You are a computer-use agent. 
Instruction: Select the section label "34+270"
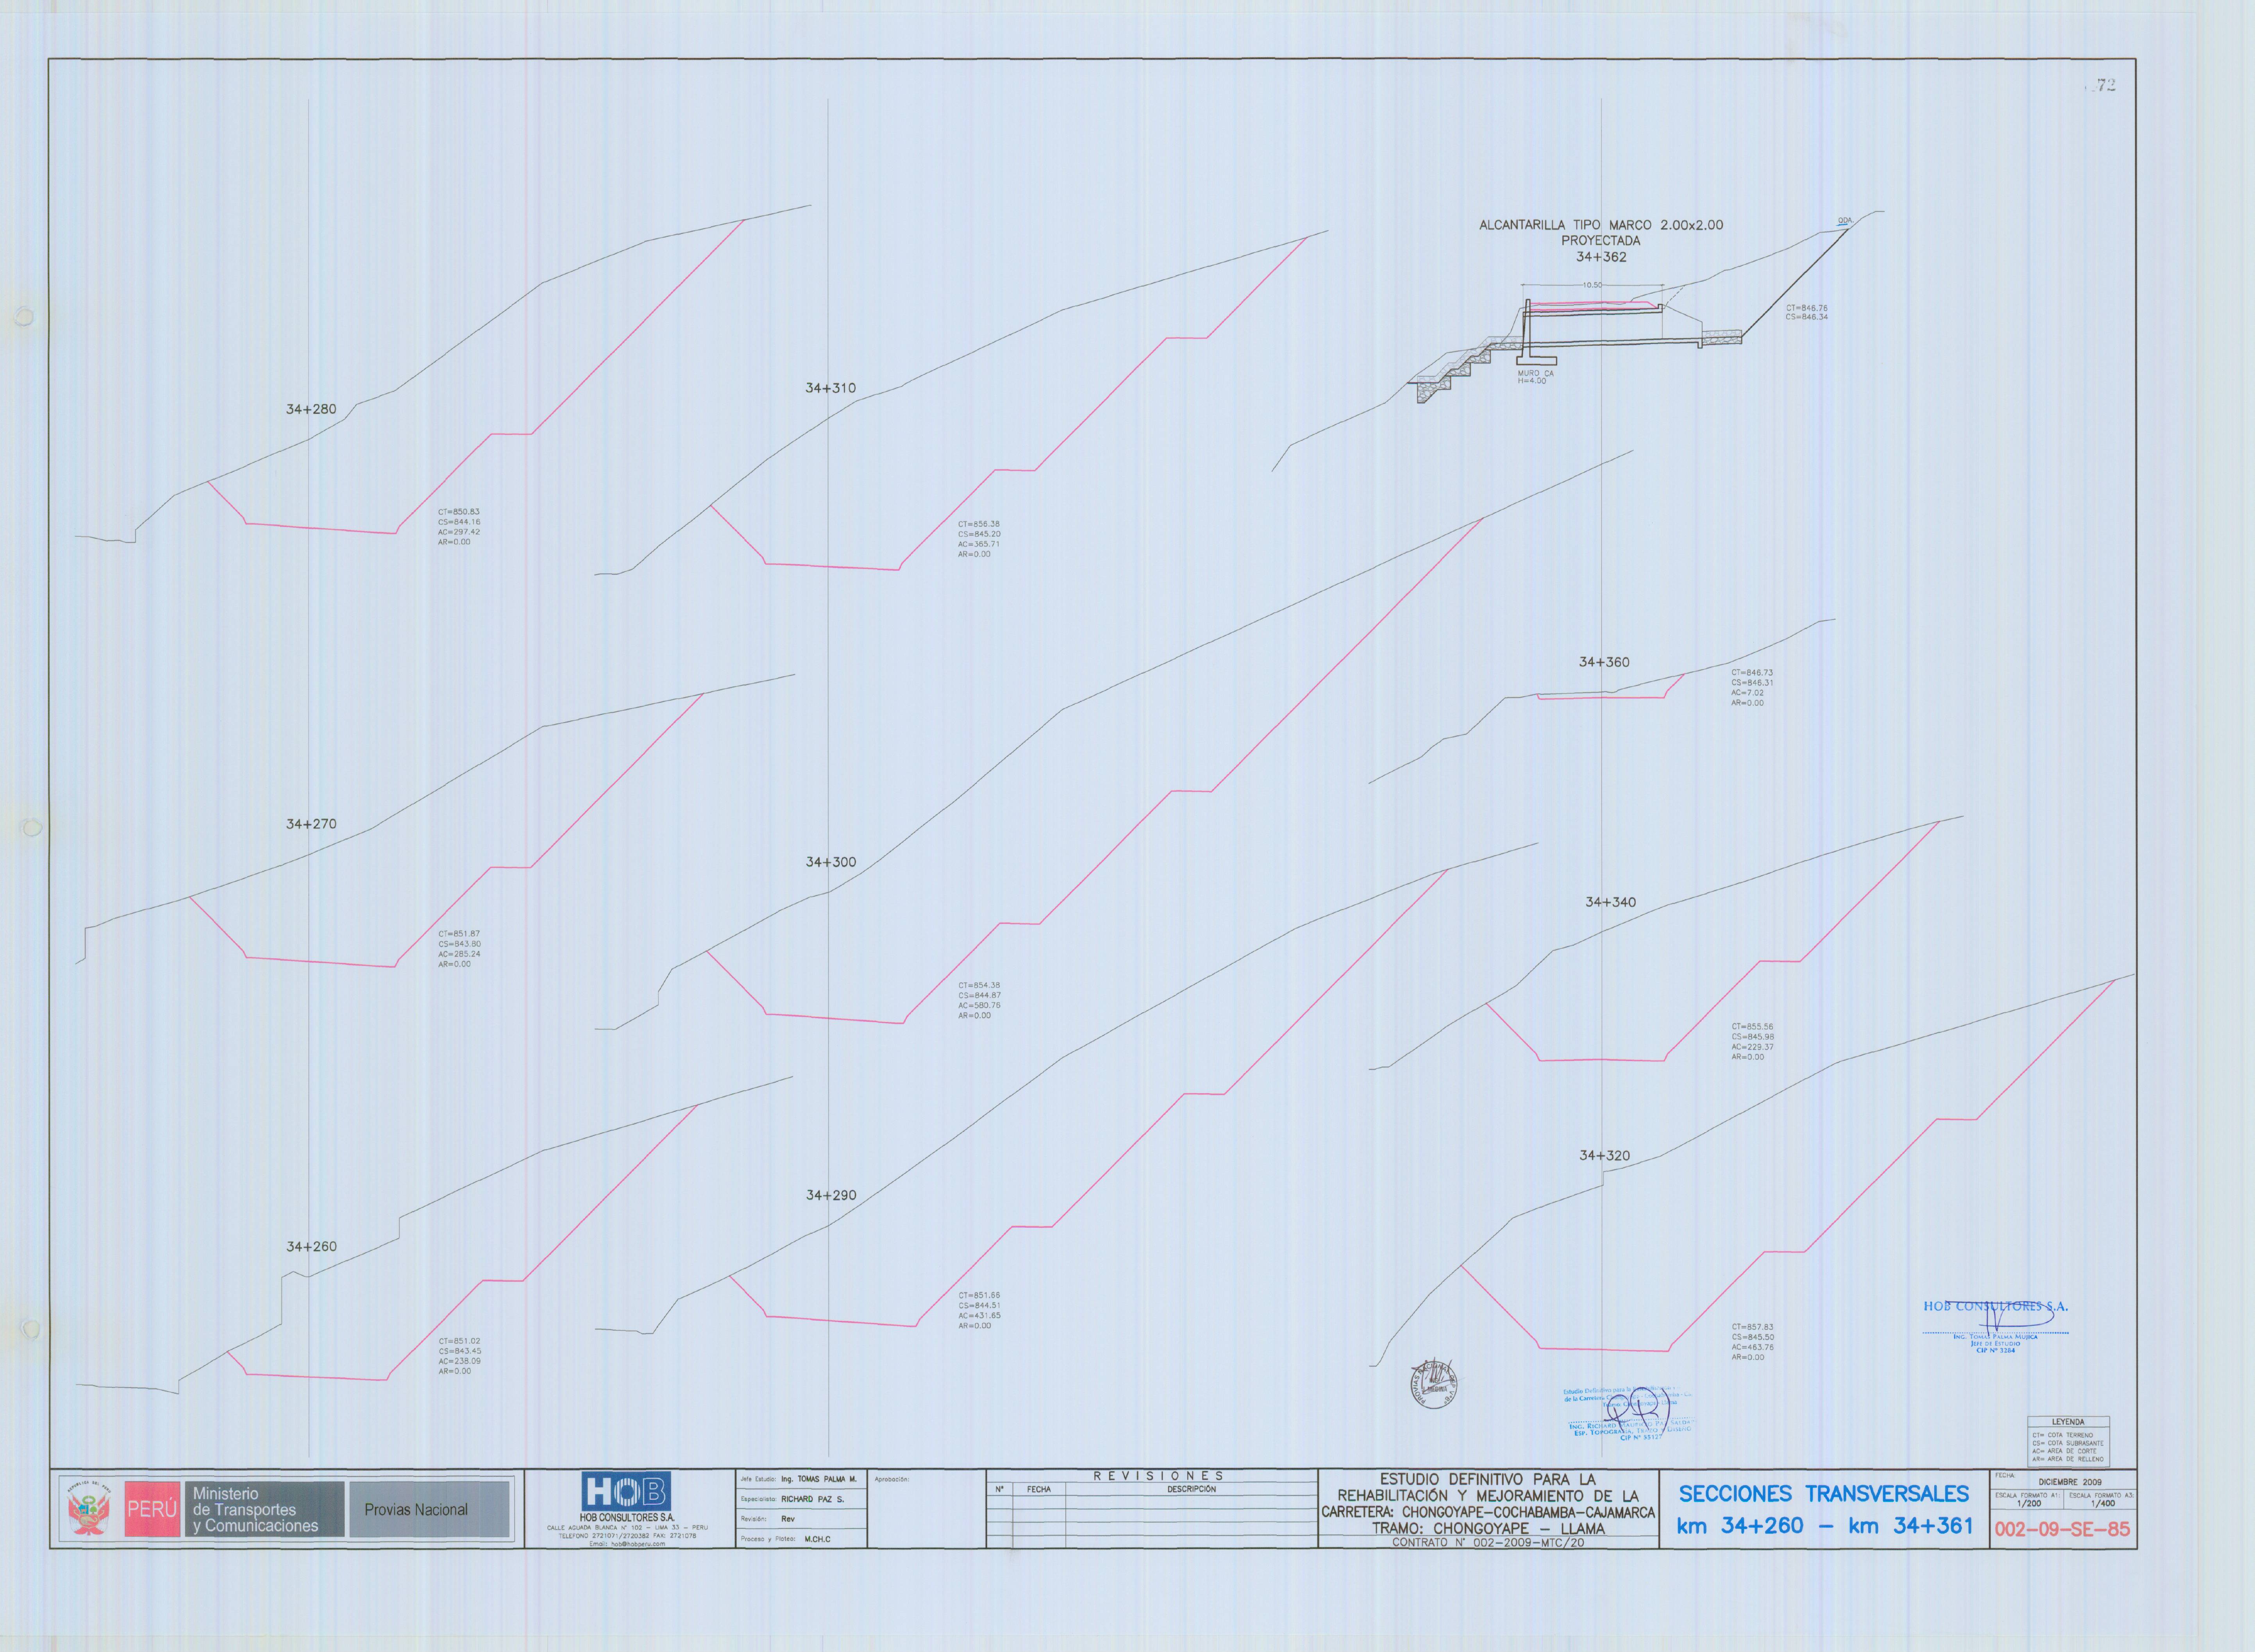click(x=311, y=824)
